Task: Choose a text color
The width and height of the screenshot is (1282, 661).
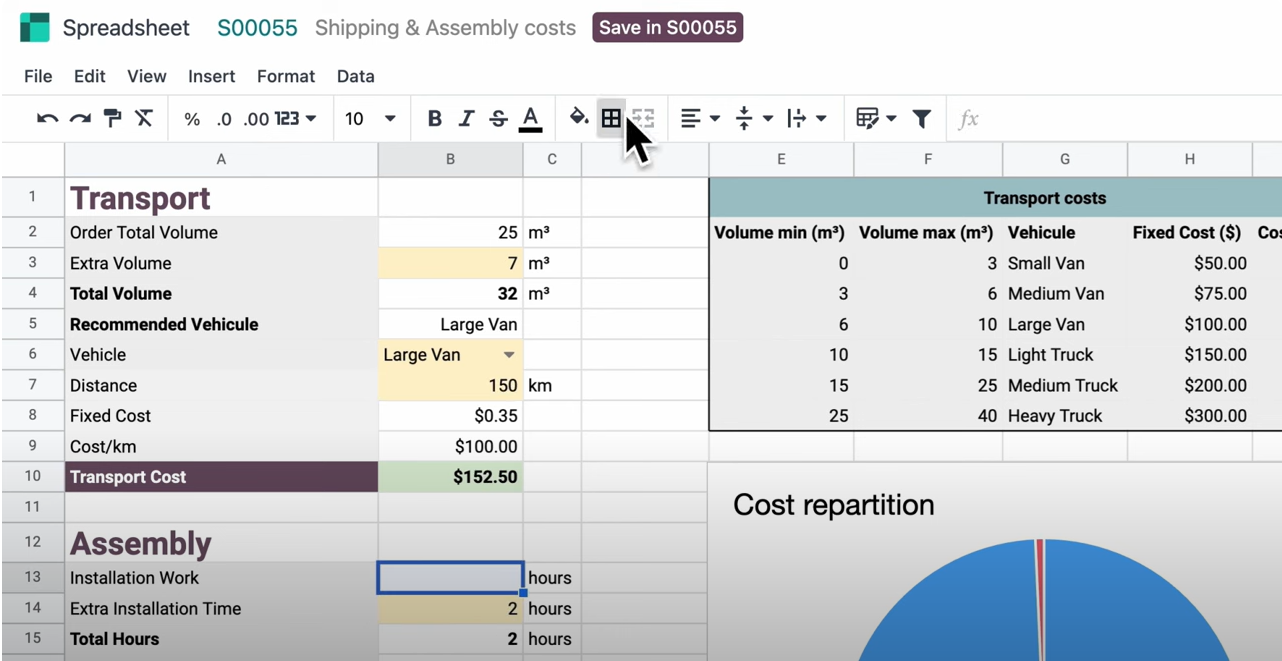Action: [x=530, y=118]
